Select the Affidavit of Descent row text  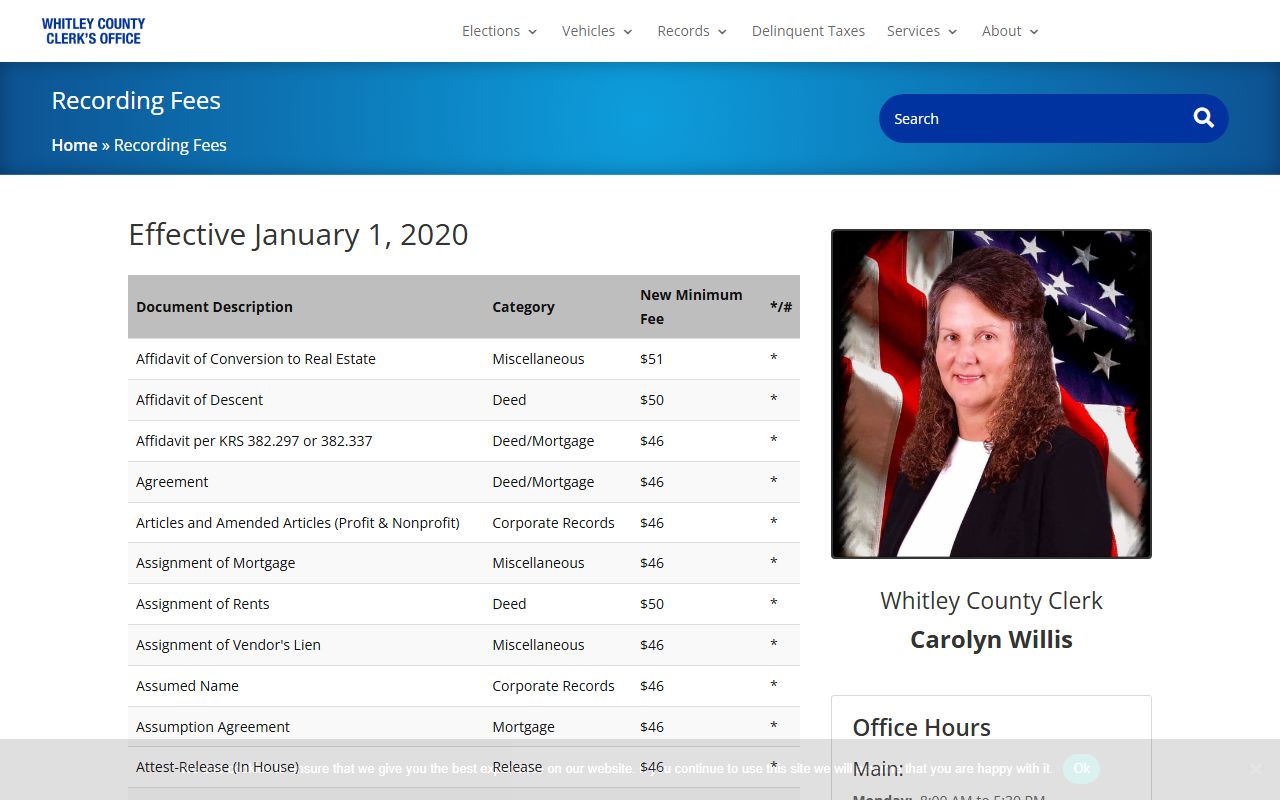pyautogui.click(x=199, y=400)
